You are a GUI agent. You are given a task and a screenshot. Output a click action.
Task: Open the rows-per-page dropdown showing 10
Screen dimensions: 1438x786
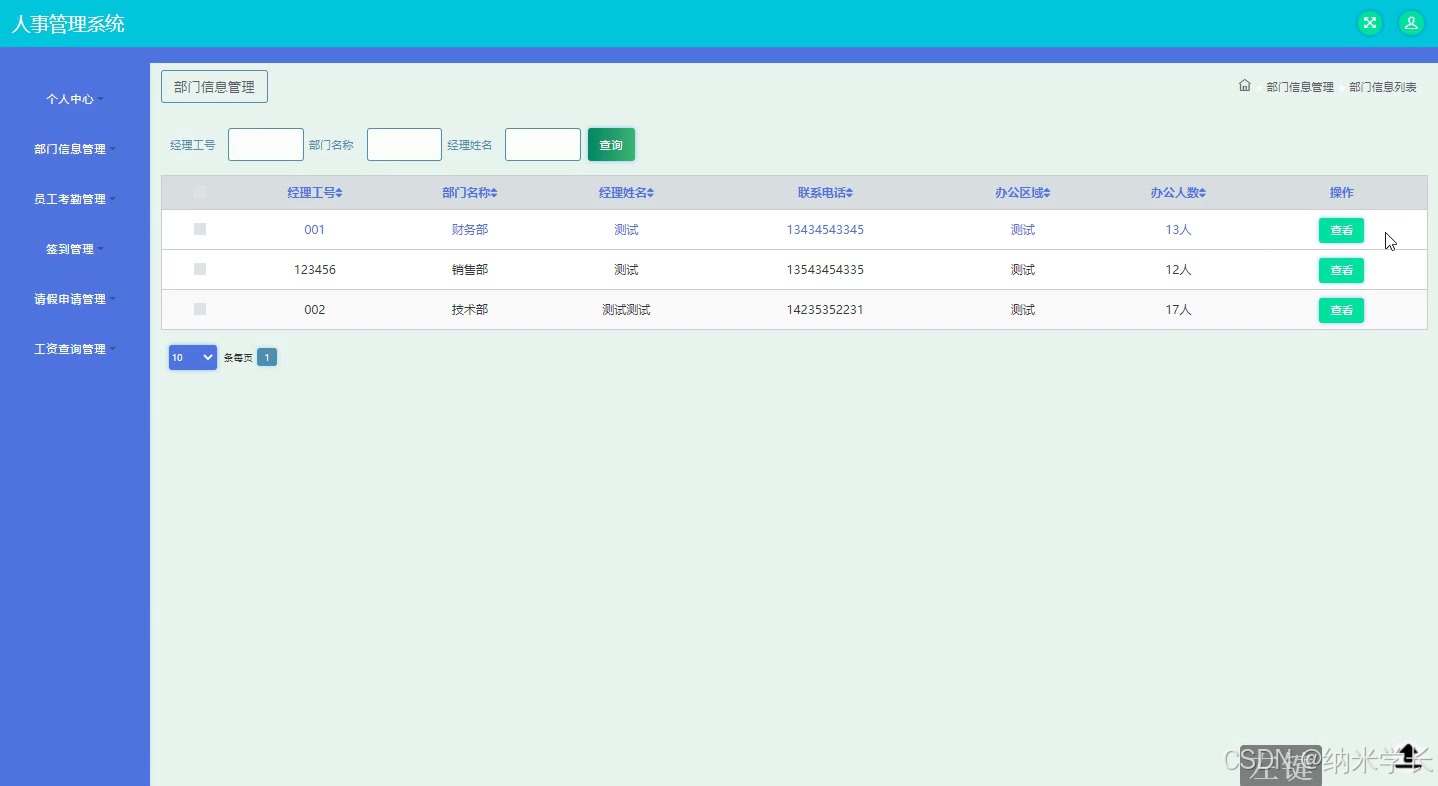coord(193,357)
